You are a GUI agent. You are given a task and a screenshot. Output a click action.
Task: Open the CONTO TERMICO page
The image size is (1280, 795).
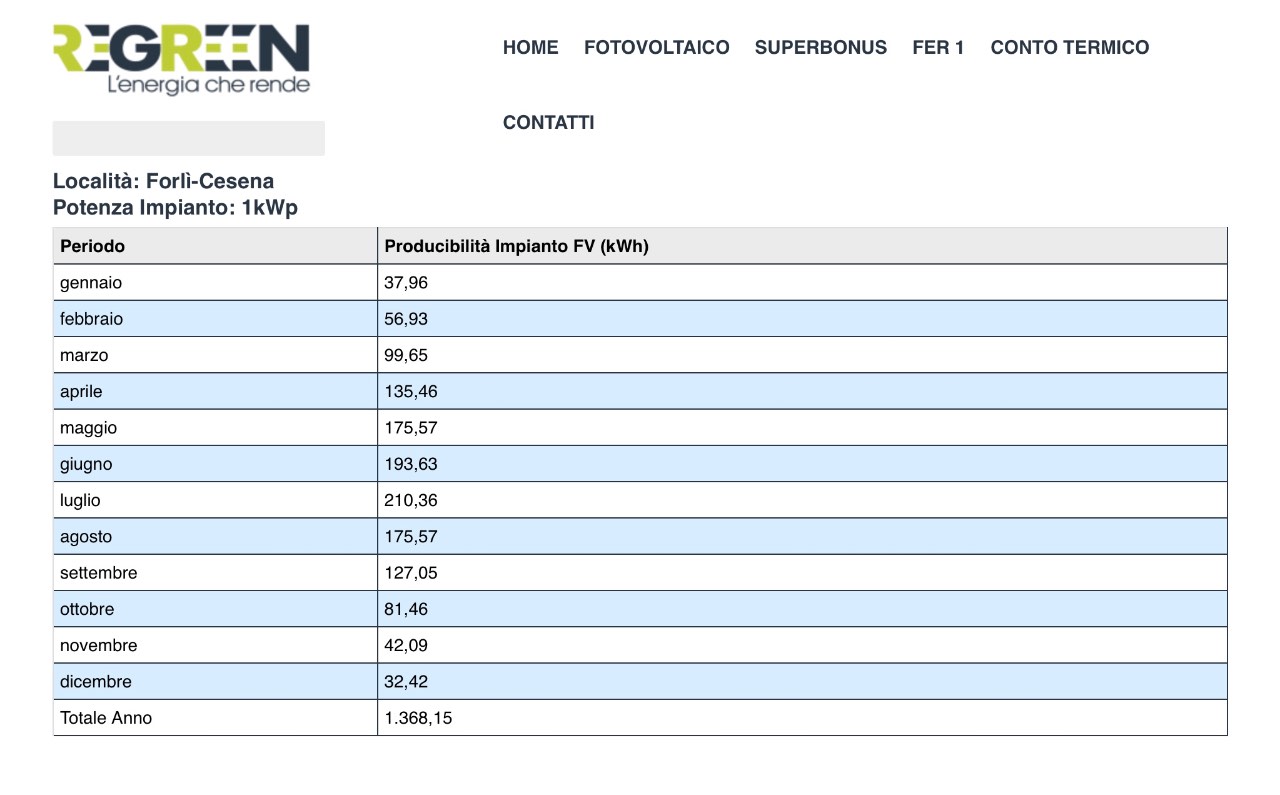[x=1070, y=47]
